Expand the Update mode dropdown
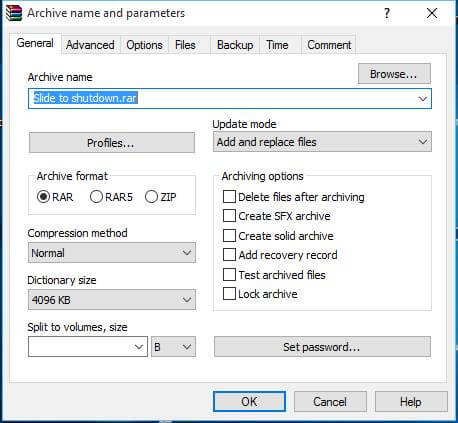This screenshot has width=458, height=423. pos(322,142)
